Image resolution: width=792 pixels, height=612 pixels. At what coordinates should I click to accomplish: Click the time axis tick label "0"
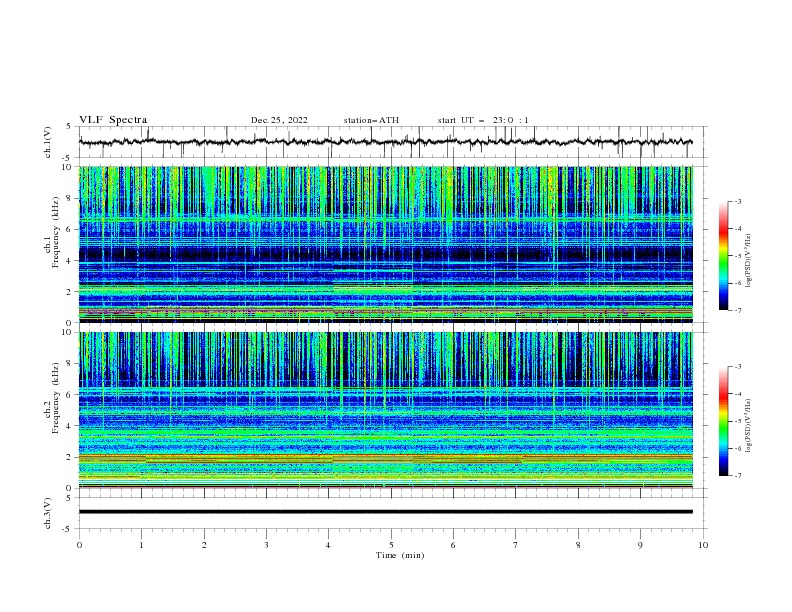79,545
